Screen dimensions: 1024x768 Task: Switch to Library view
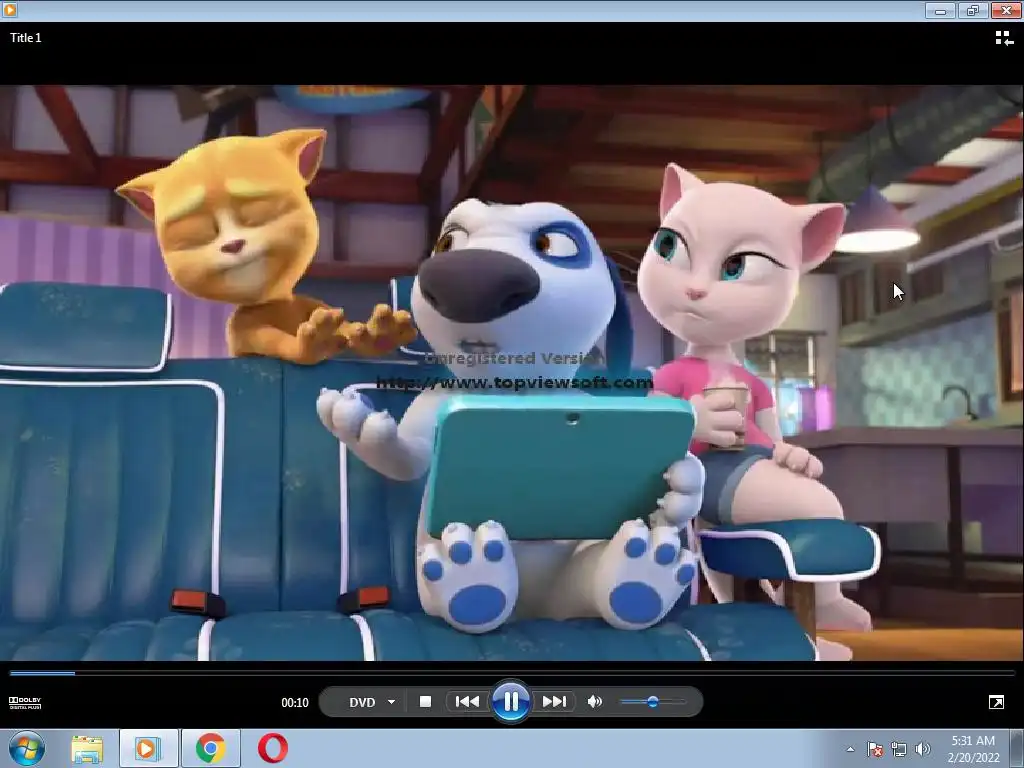point(1004,39)
